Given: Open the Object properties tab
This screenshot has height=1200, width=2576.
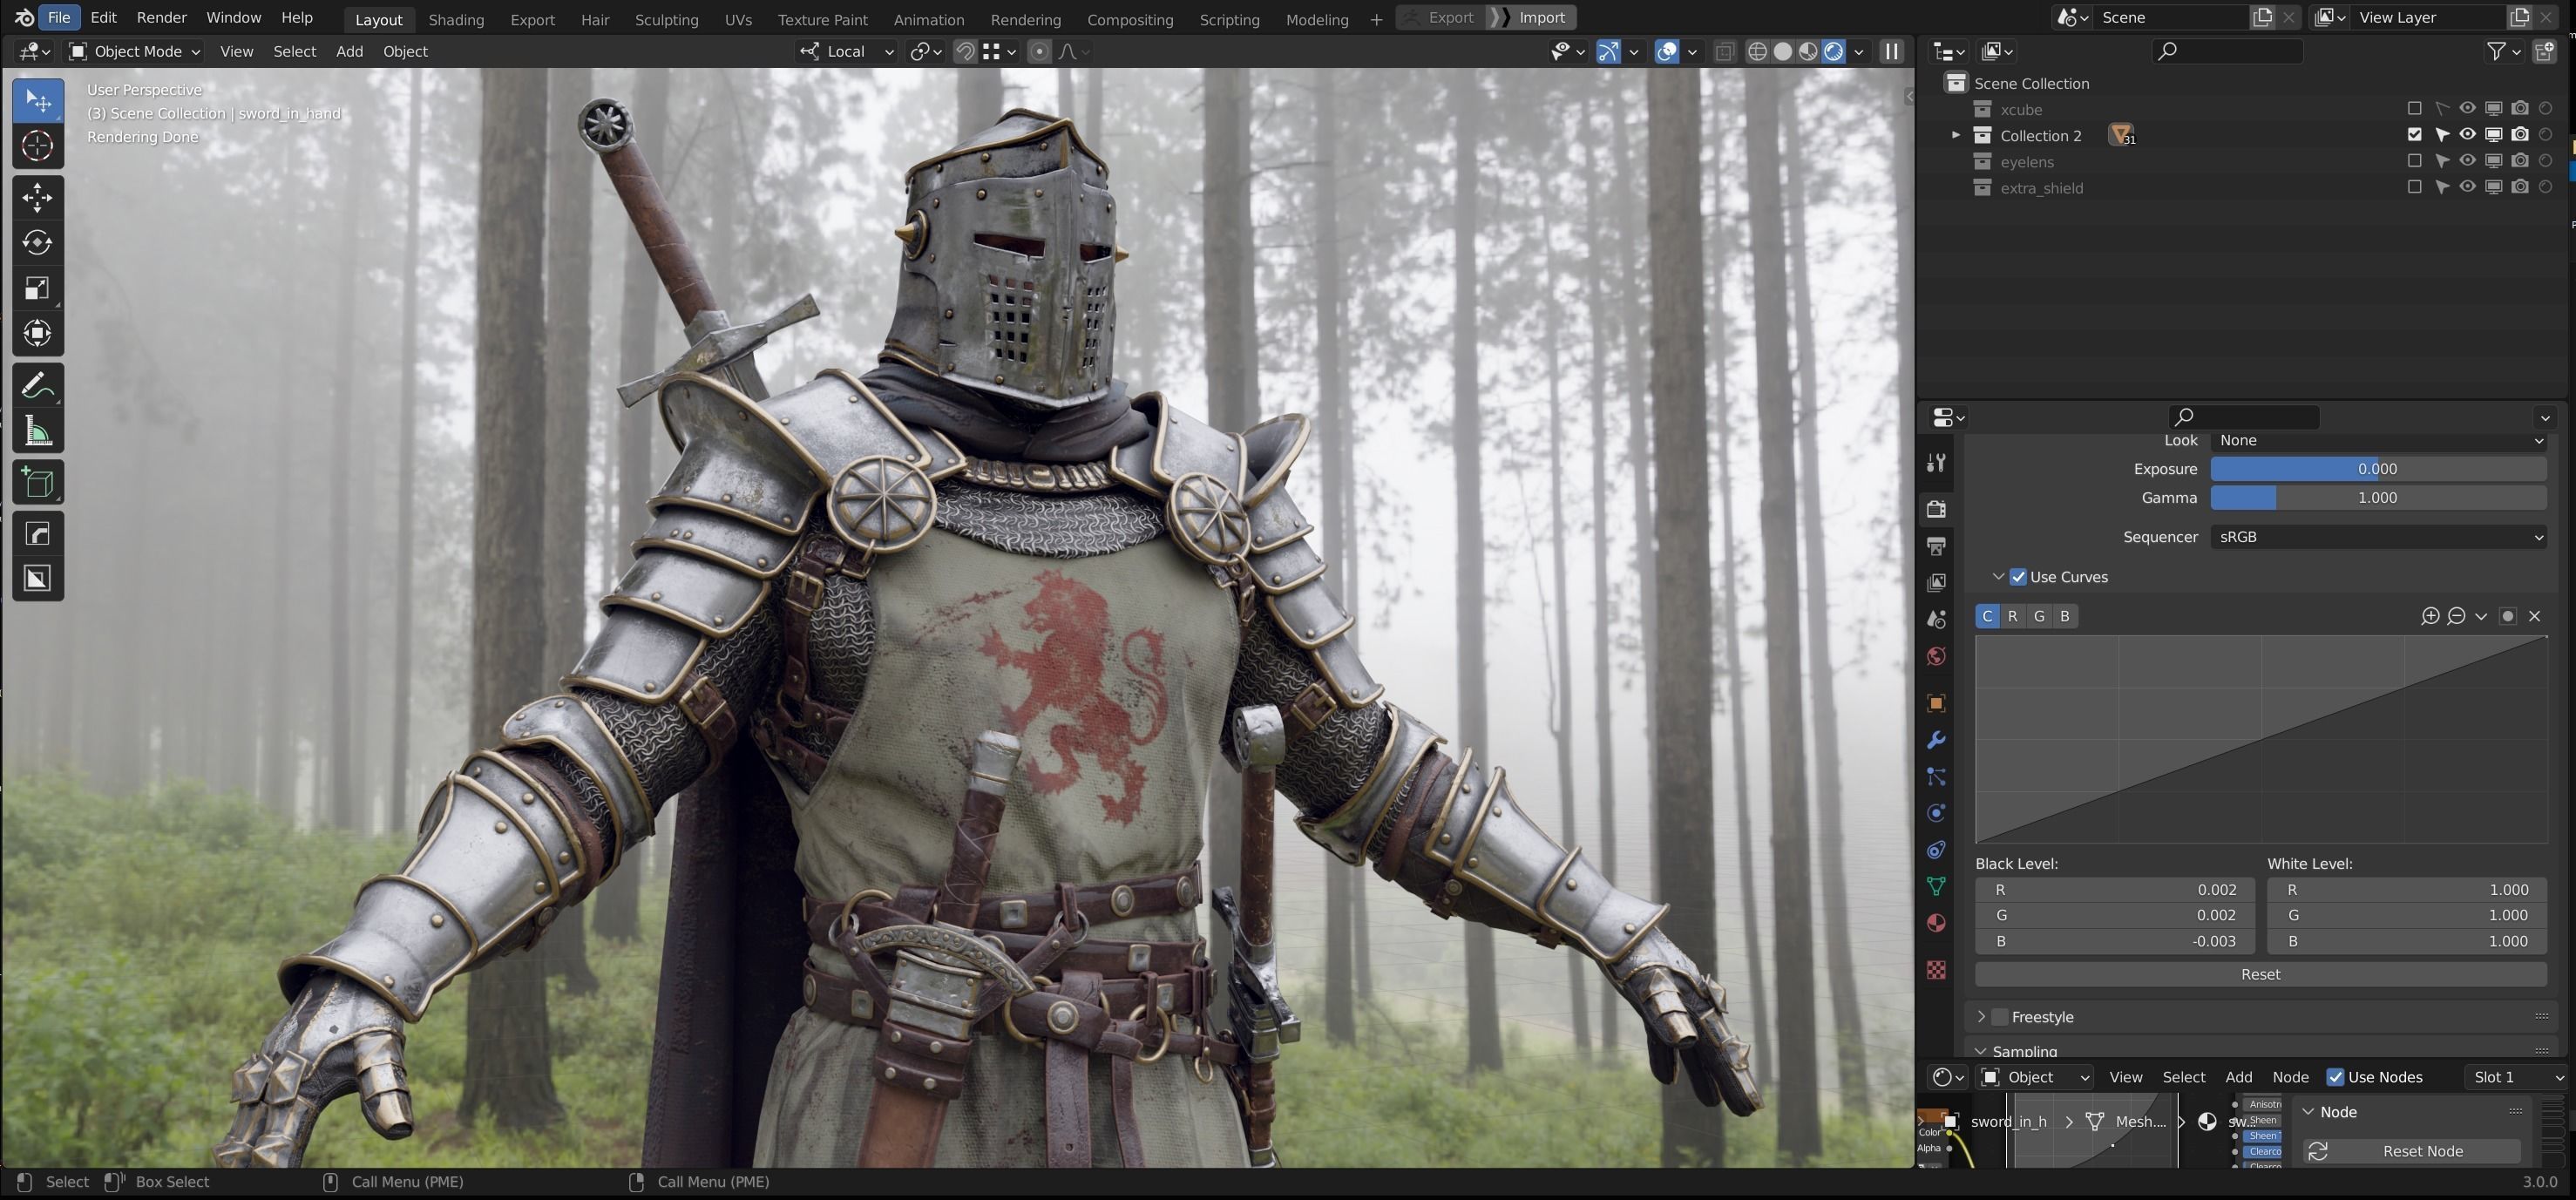Looking at the screenshot, I should [1937, 704].
